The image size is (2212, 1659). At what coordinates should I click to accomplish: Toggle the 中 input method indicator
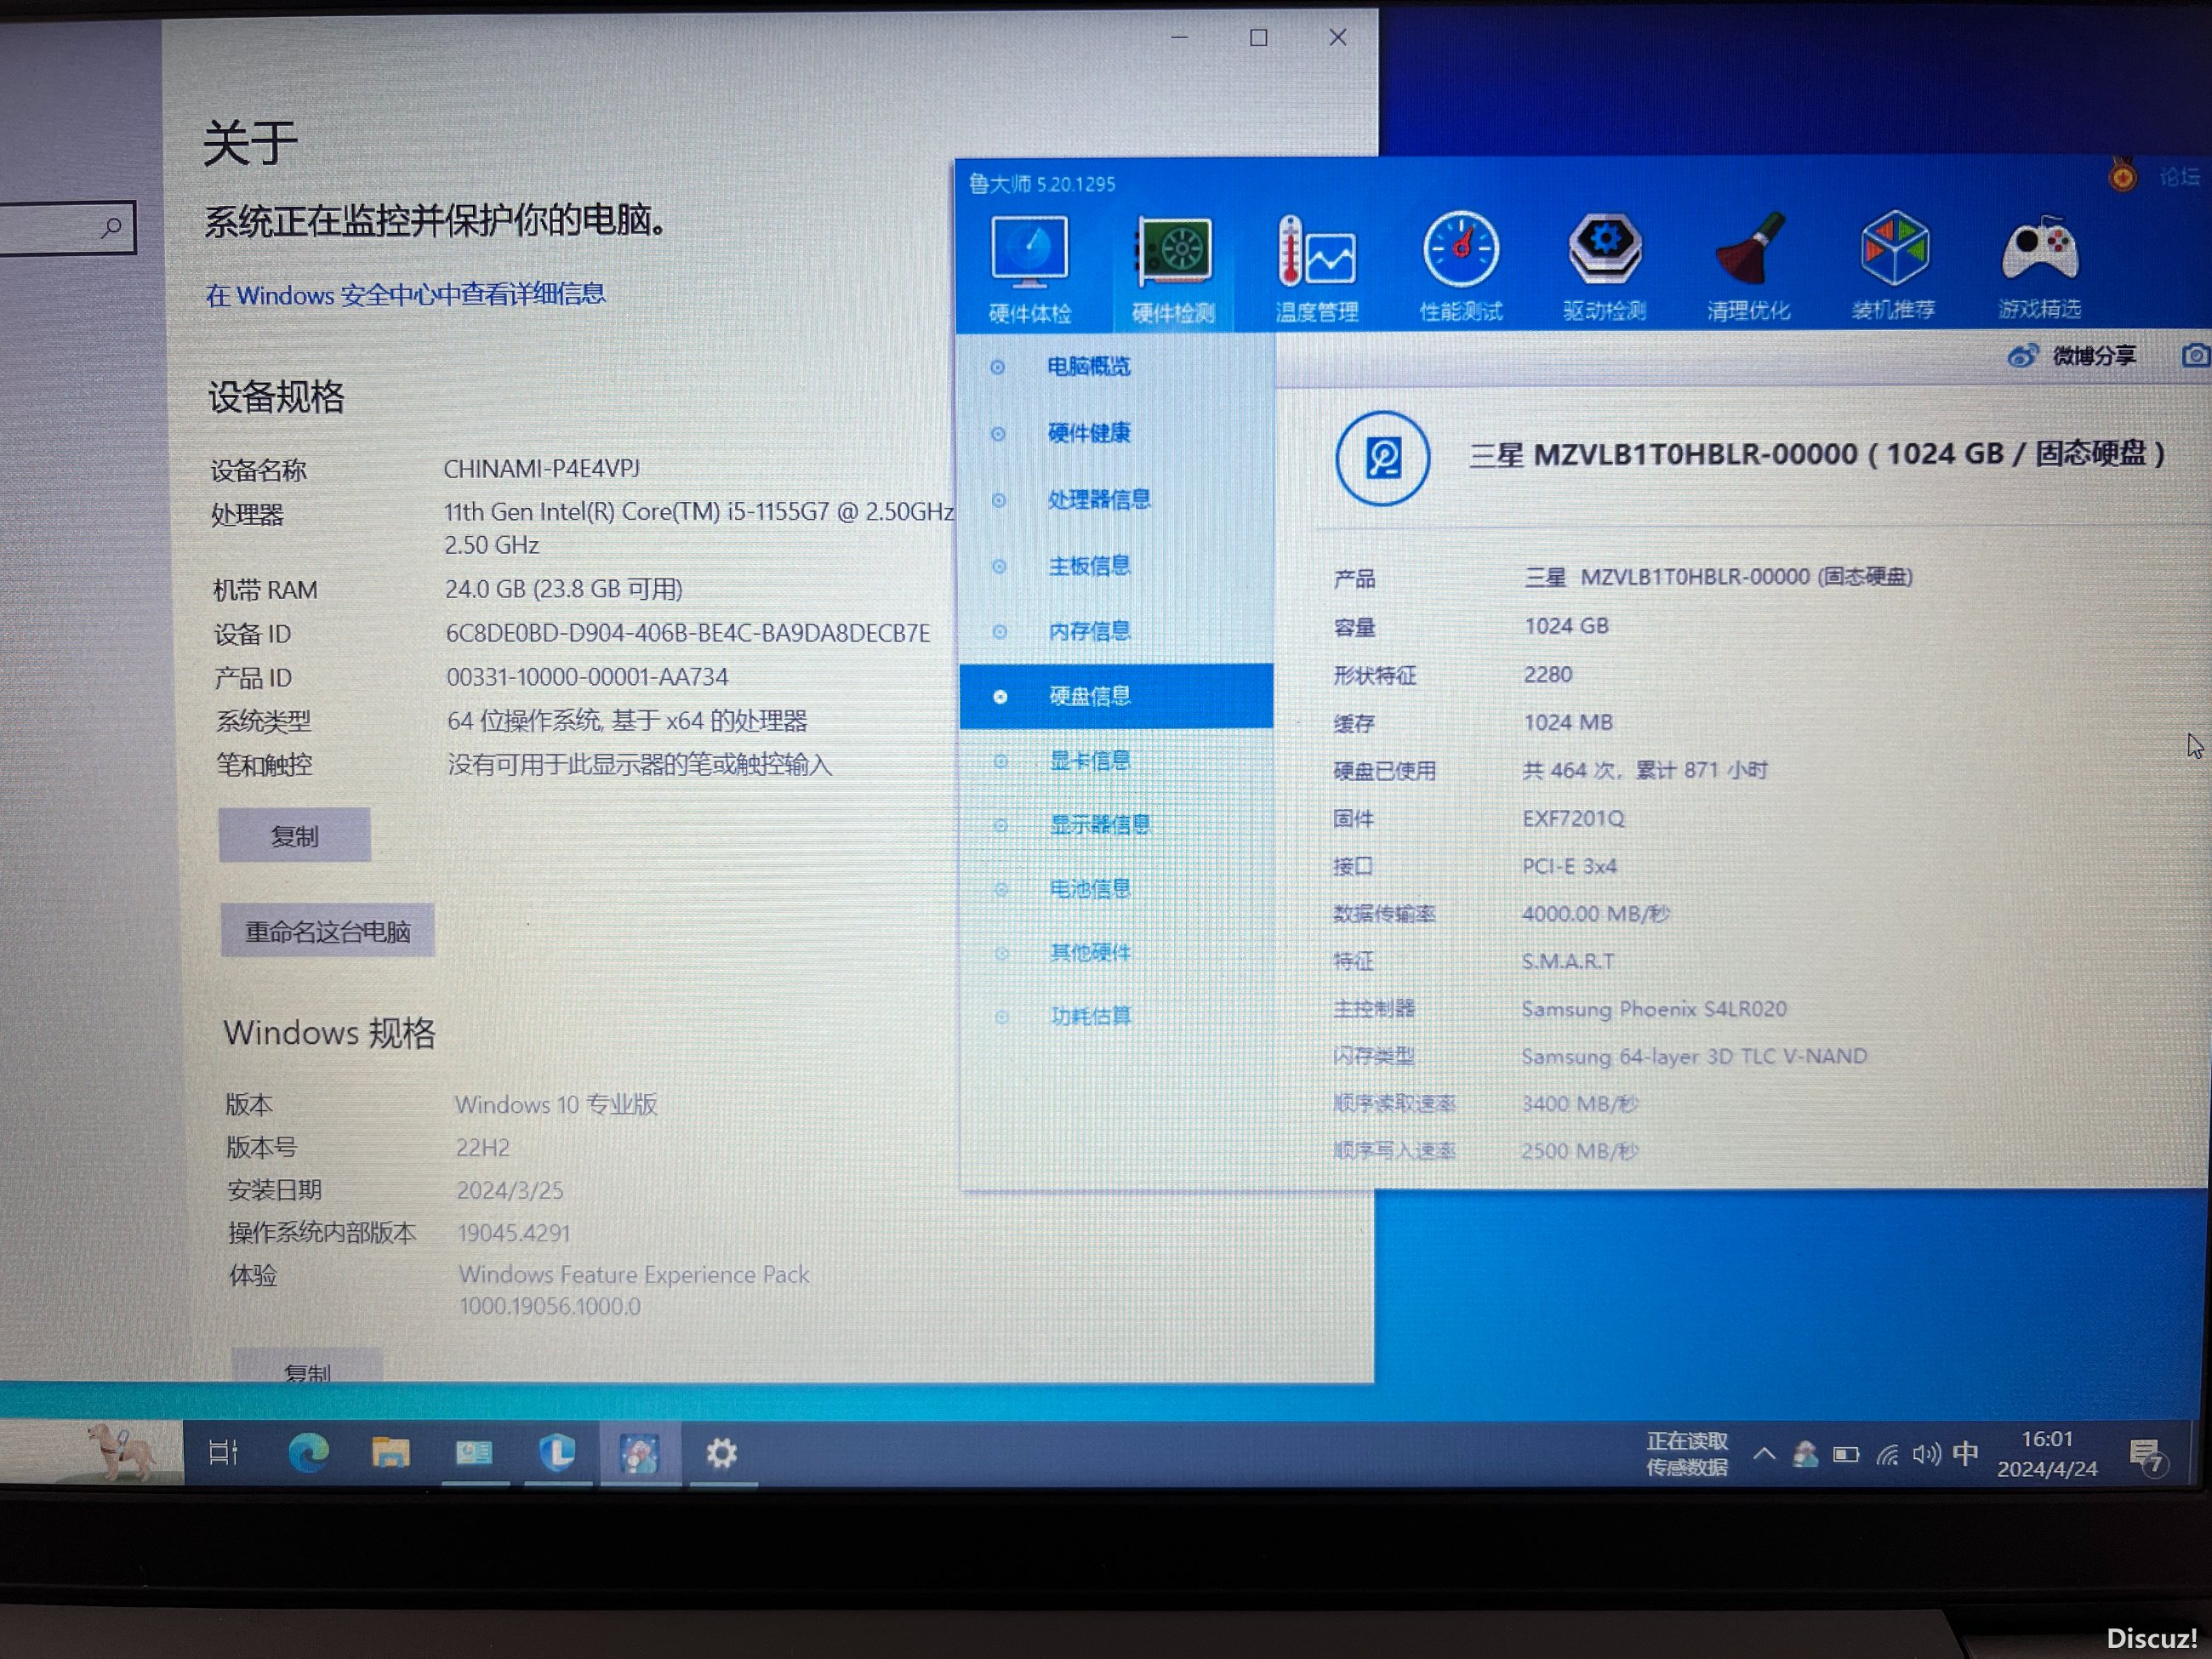tap(1966, 1453)
